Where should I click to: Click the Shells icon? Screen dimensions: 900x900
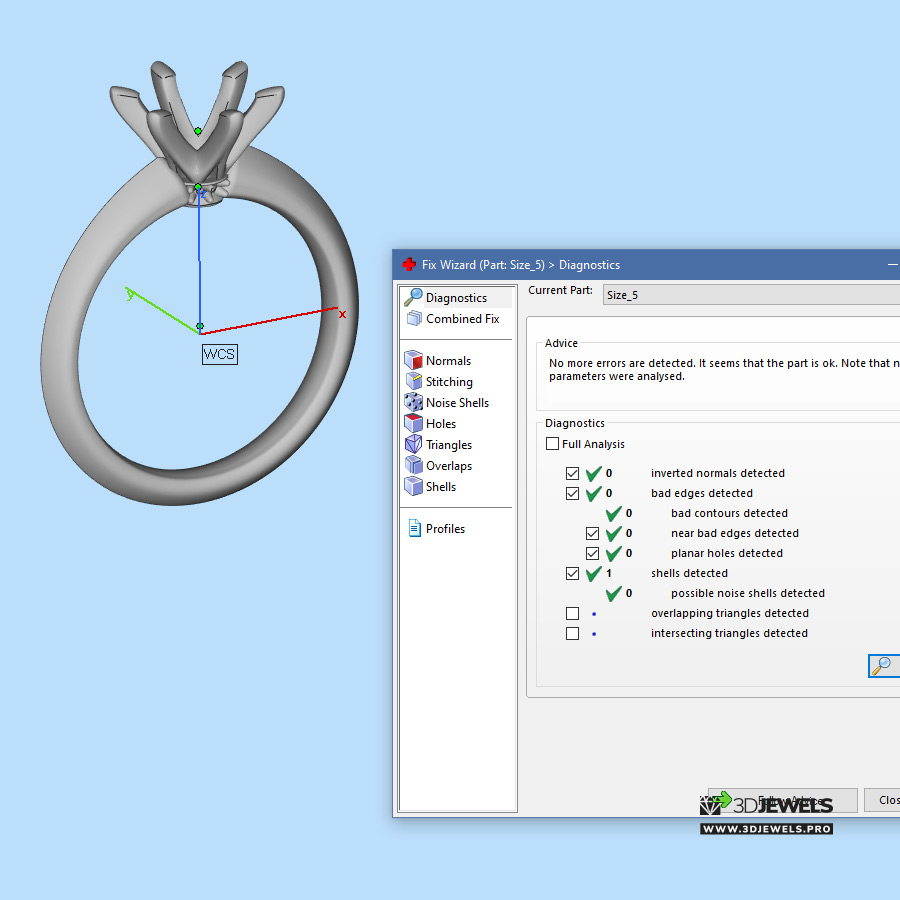413,486
